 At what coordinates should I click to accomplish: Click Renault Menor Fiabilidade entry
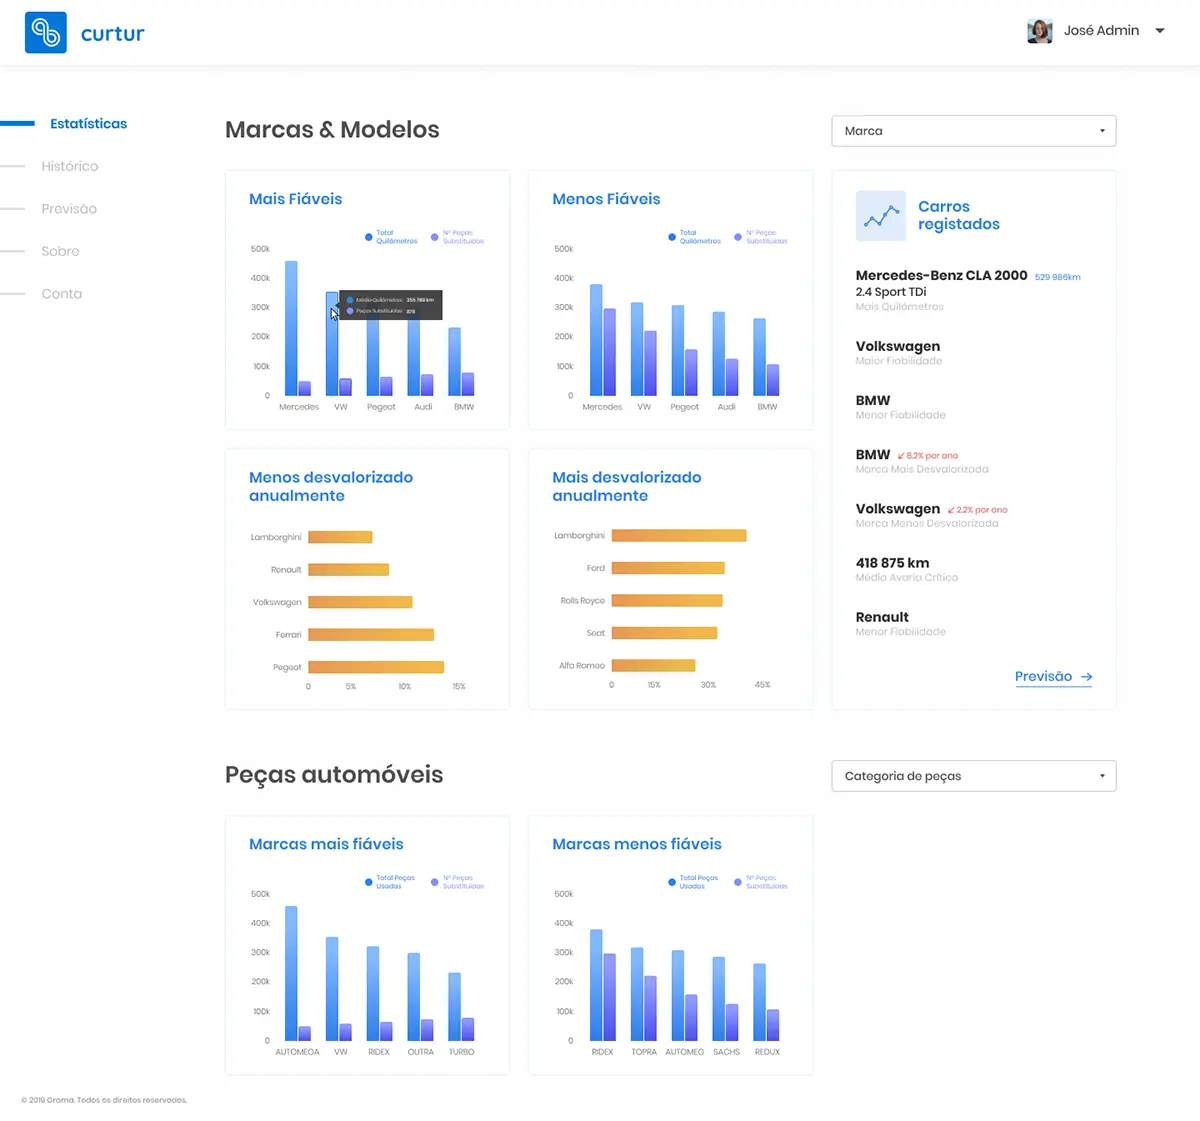pyautogui.click(x=900, y=623)
